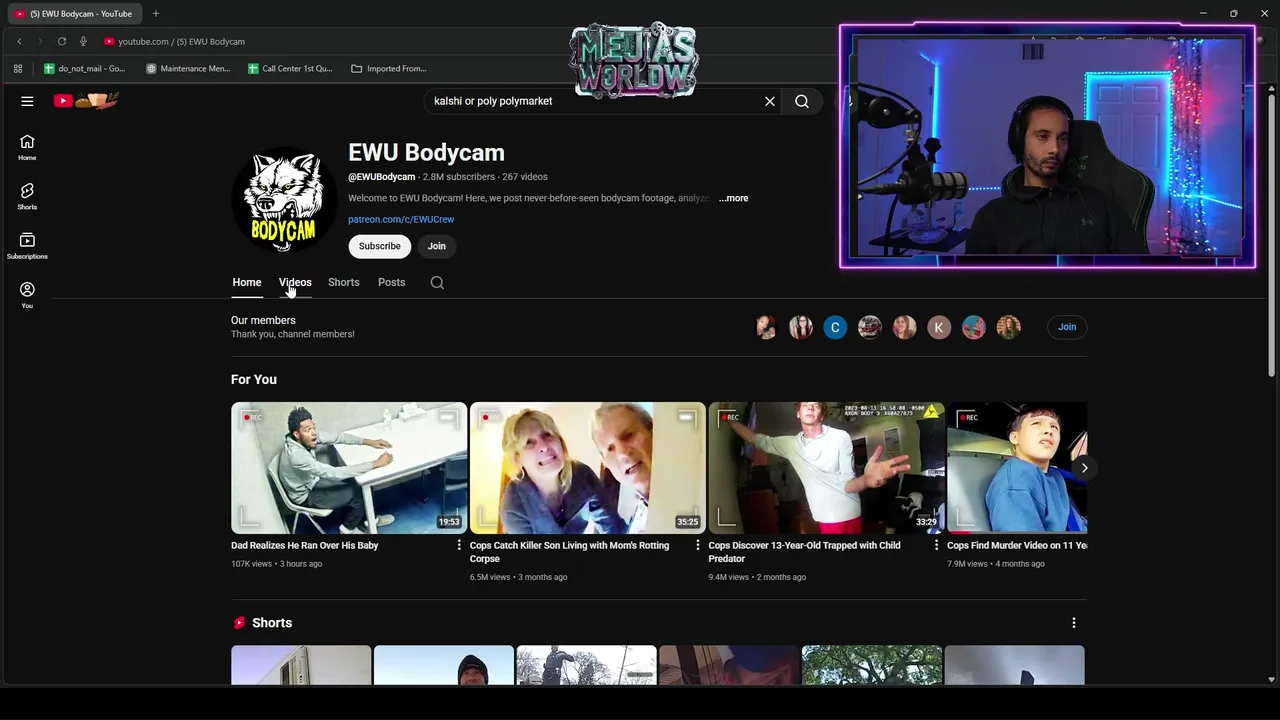Viewport: 1280px width, 720px height.
Task: Switch to the Shorts channel tab
Action: [x=343, y=283]
